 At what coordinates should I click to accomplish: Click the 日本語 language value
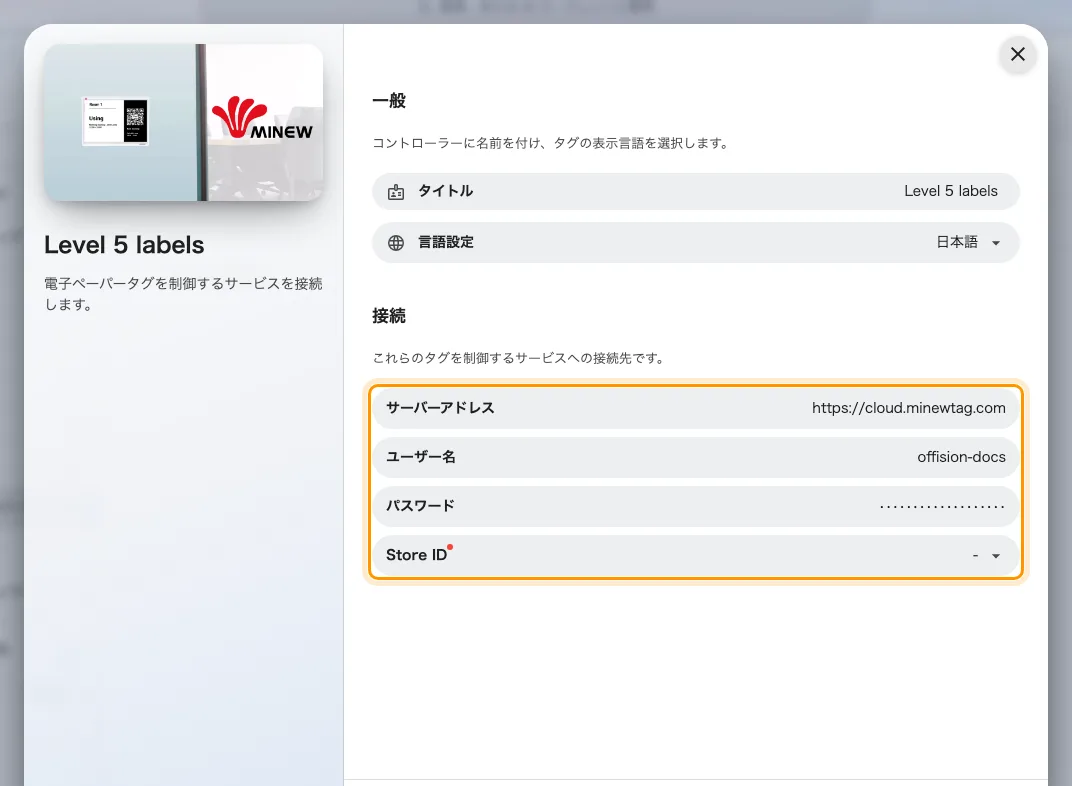pyautogui.click(x=956, y=242)
